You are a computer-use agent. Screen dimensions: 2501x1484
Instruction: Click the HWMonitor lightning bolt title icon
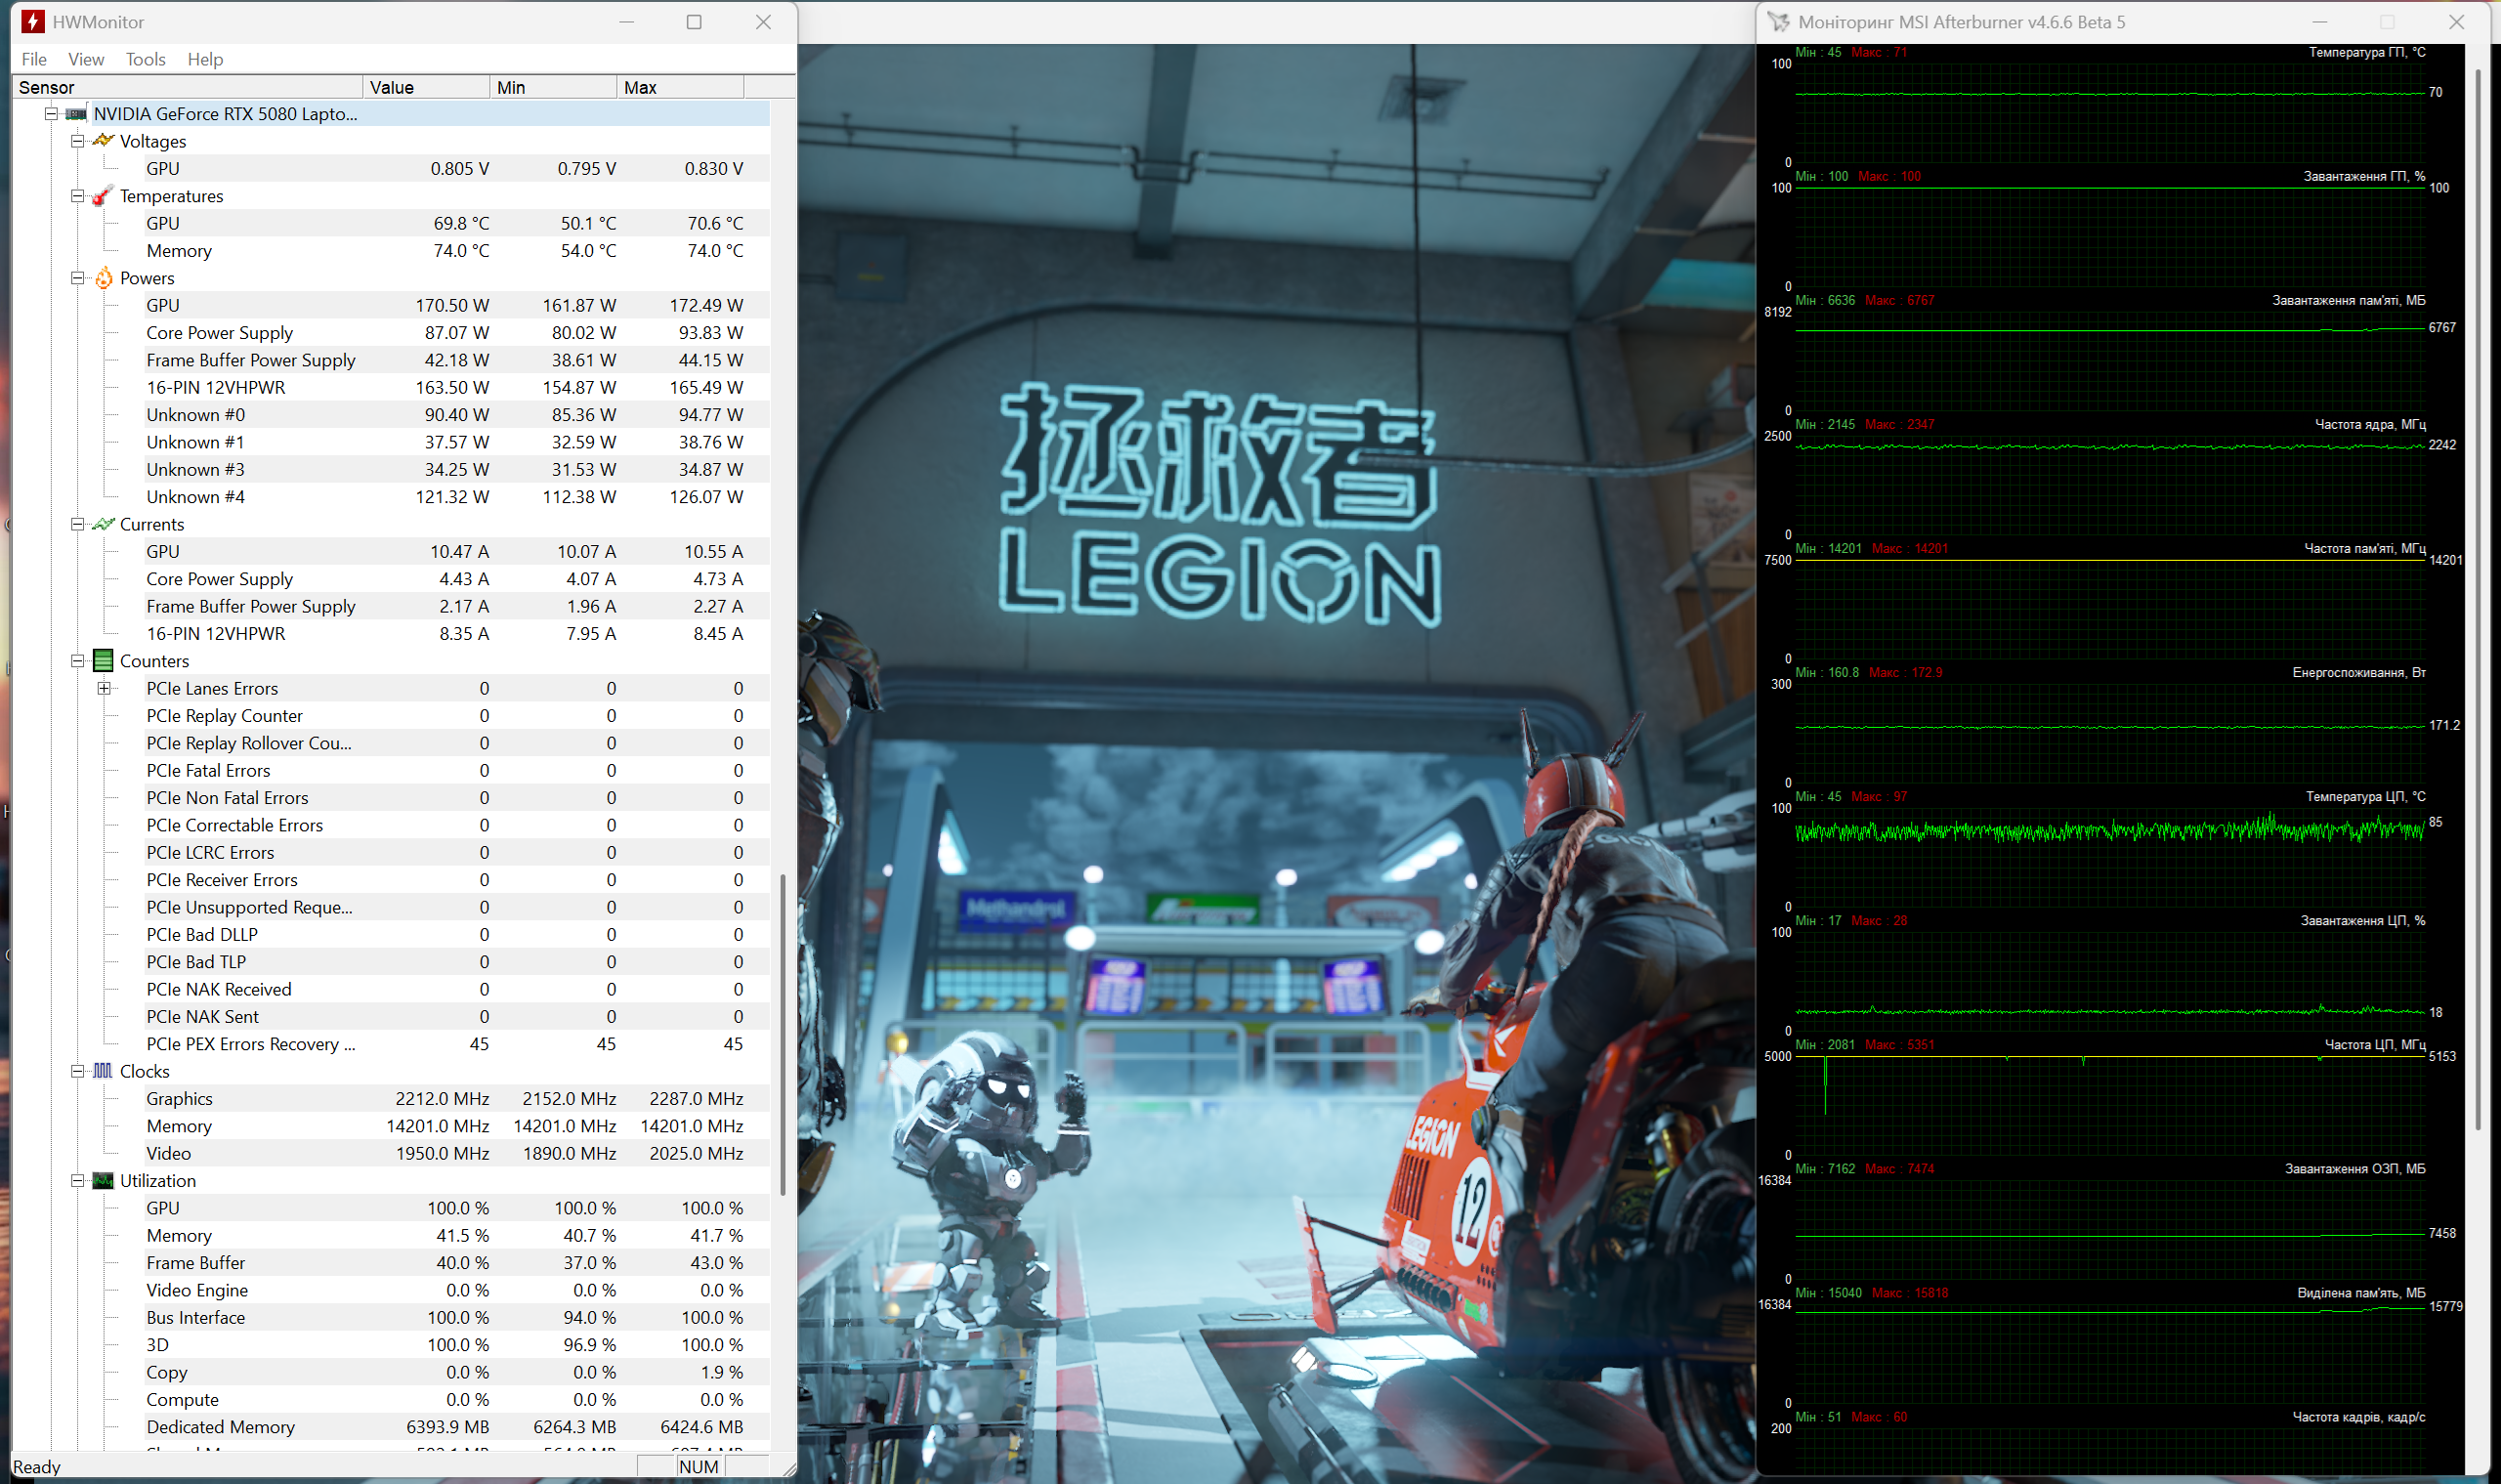click(32, 22)
